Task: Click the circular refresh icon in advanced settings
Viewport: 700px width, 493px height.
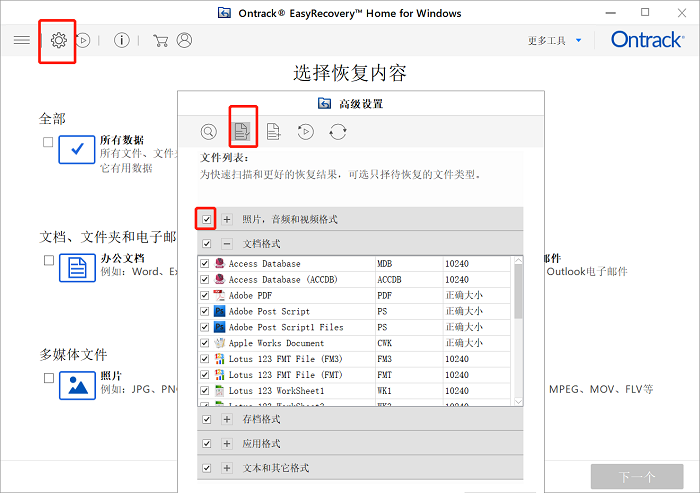Action: point(338,131)
